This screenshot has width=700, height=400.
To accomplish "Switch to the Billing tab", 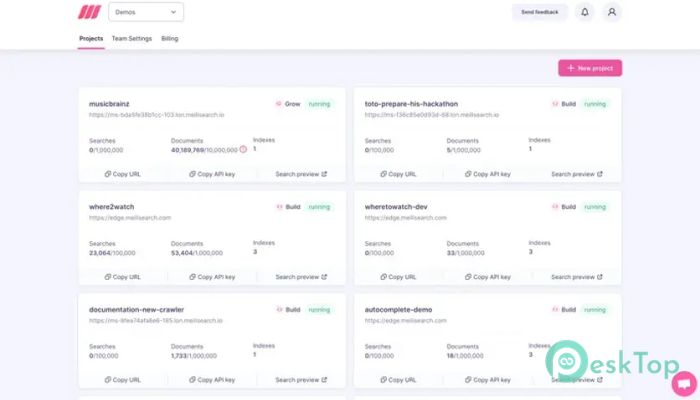I will click(170, 38).
